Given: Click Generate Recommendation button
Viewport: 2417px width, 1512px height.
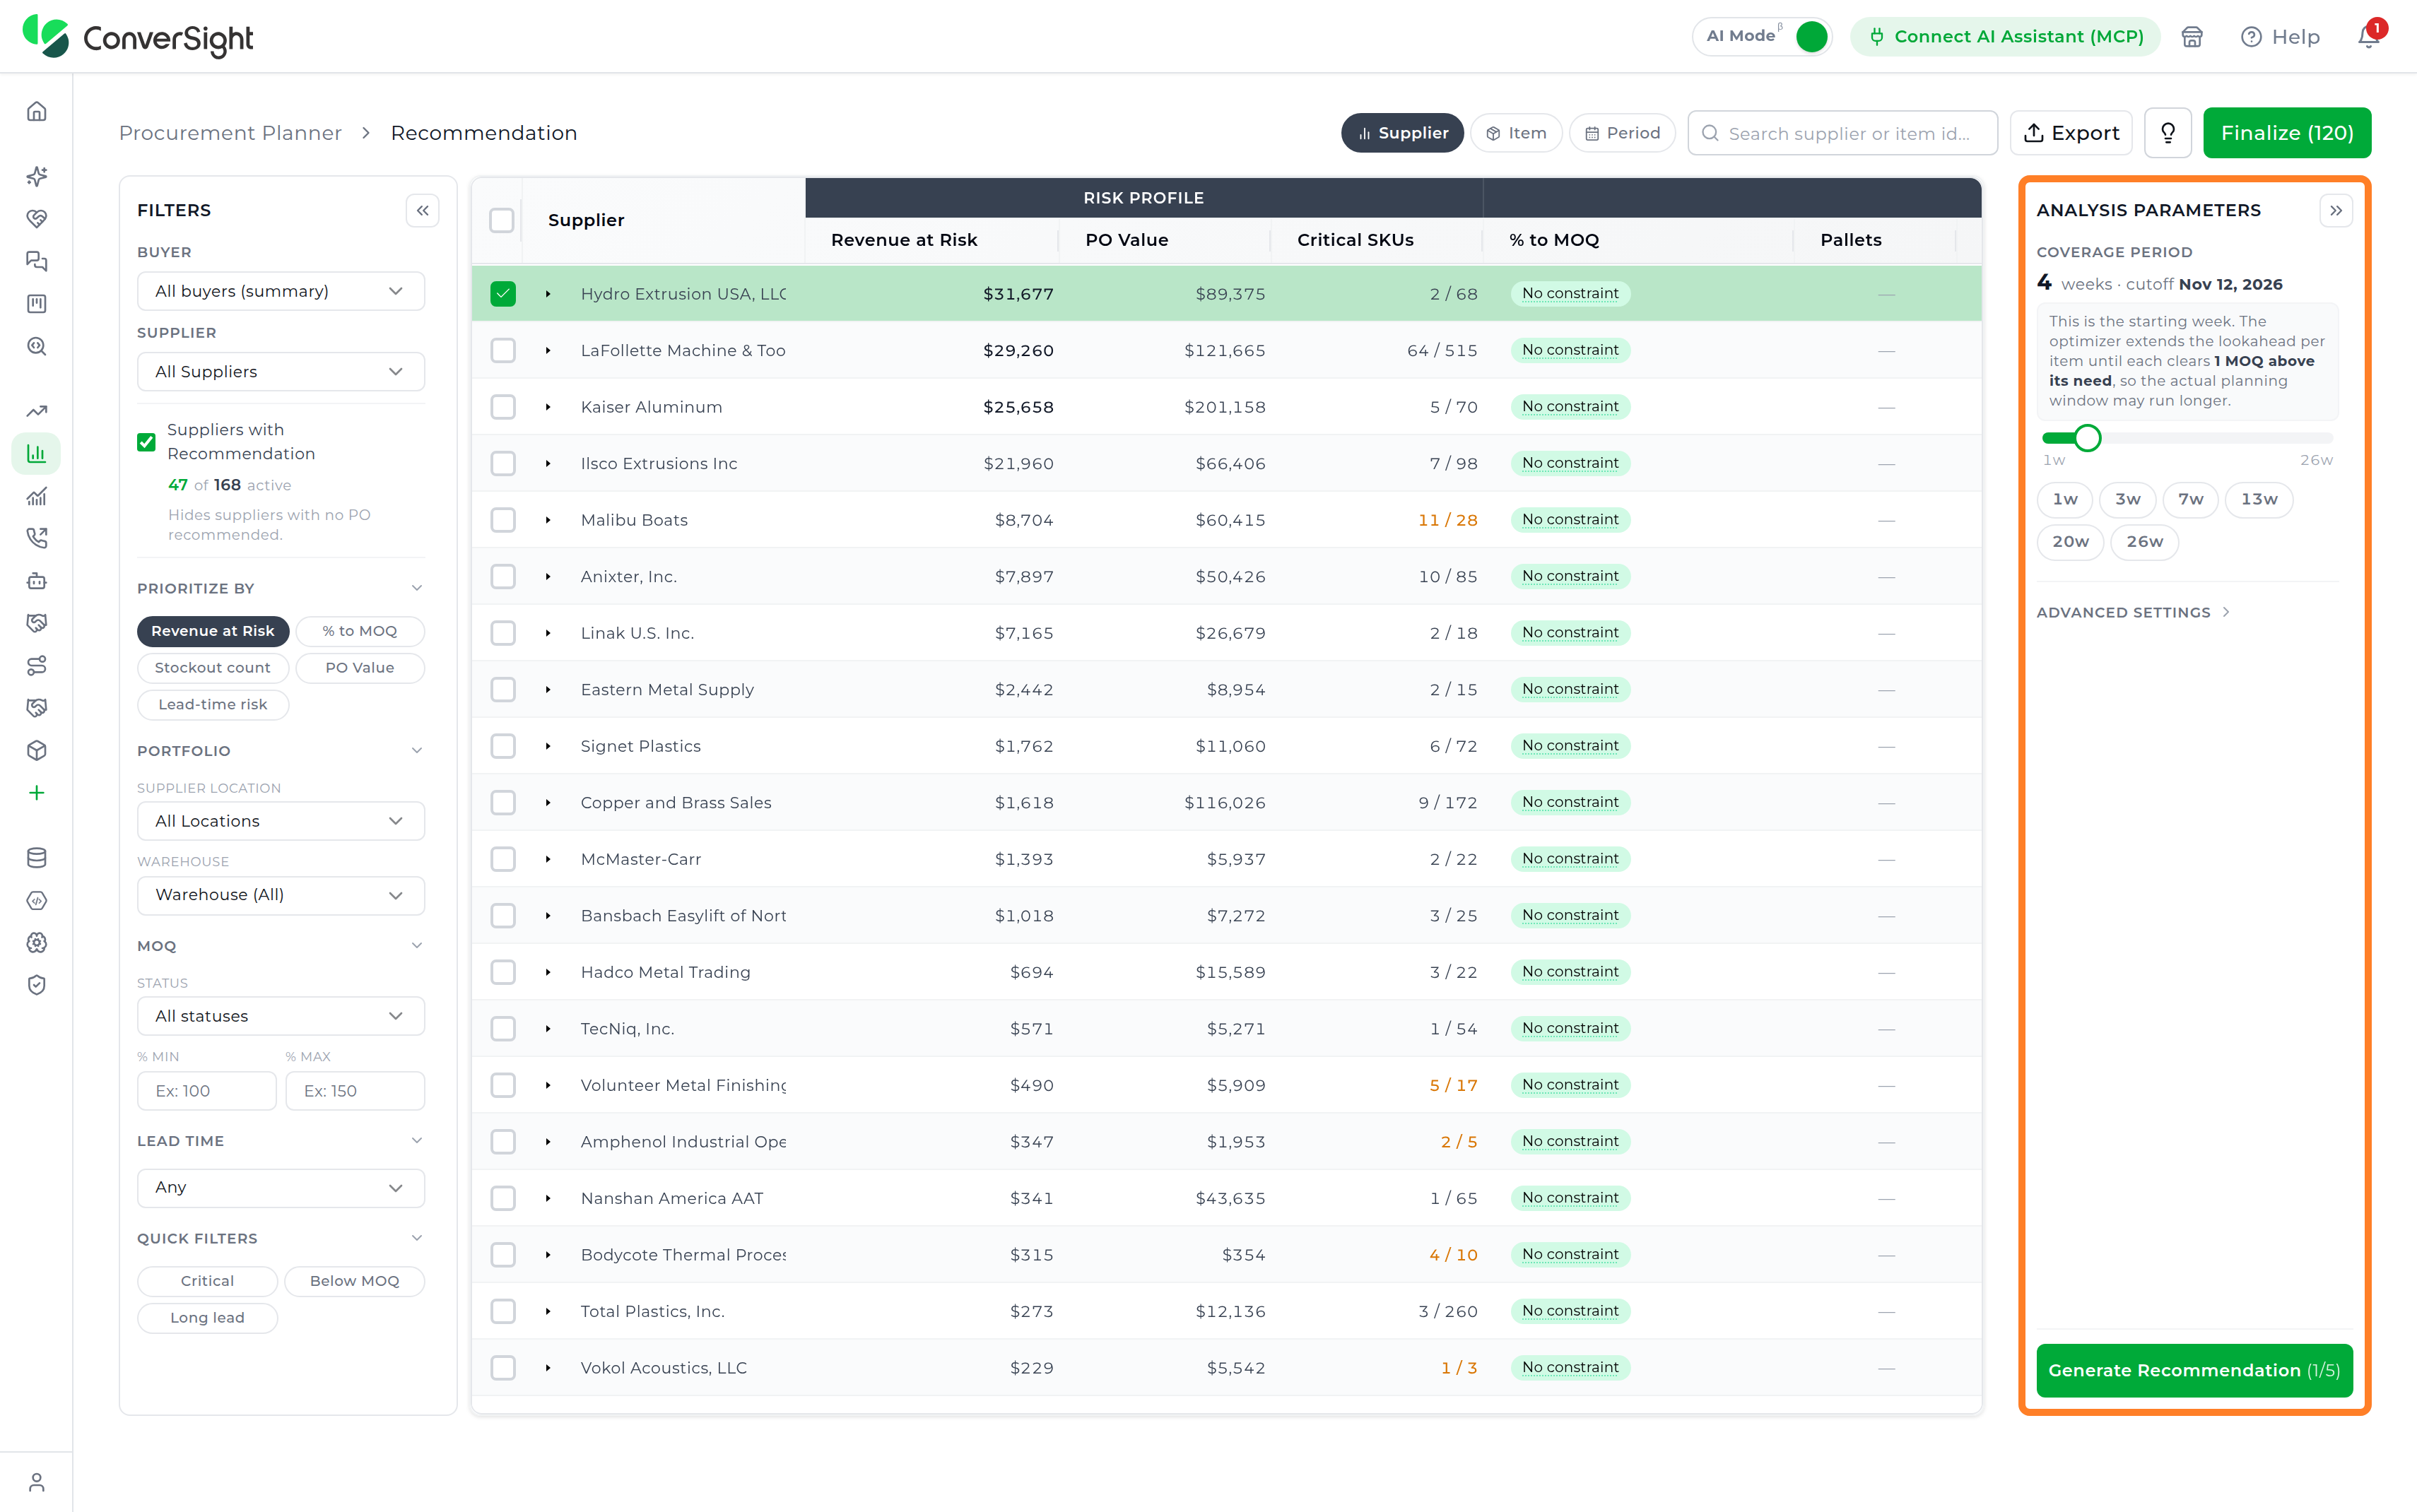Looking at the screenshot, I should (2194, 1370).
